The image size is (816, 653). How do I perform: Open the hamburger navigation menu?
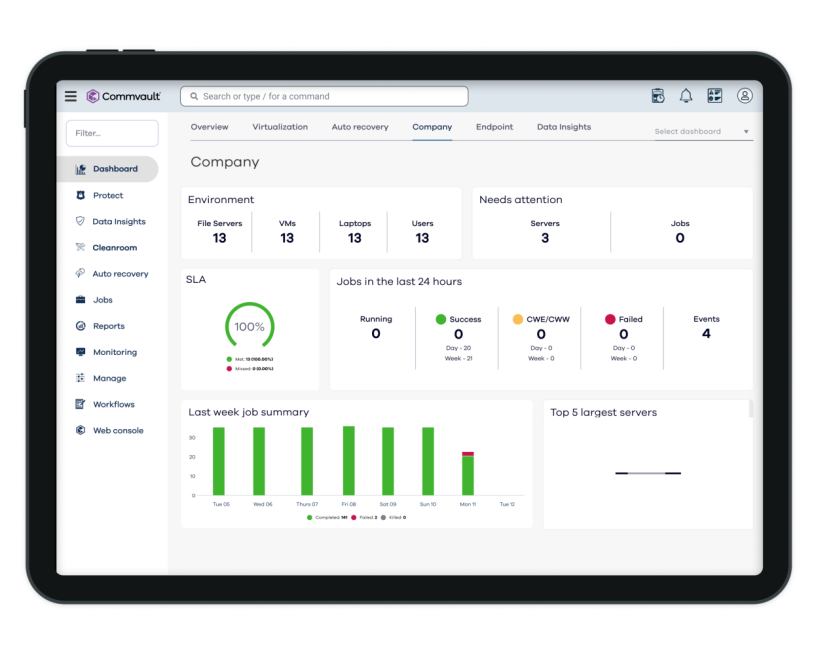tap(71, 96)
